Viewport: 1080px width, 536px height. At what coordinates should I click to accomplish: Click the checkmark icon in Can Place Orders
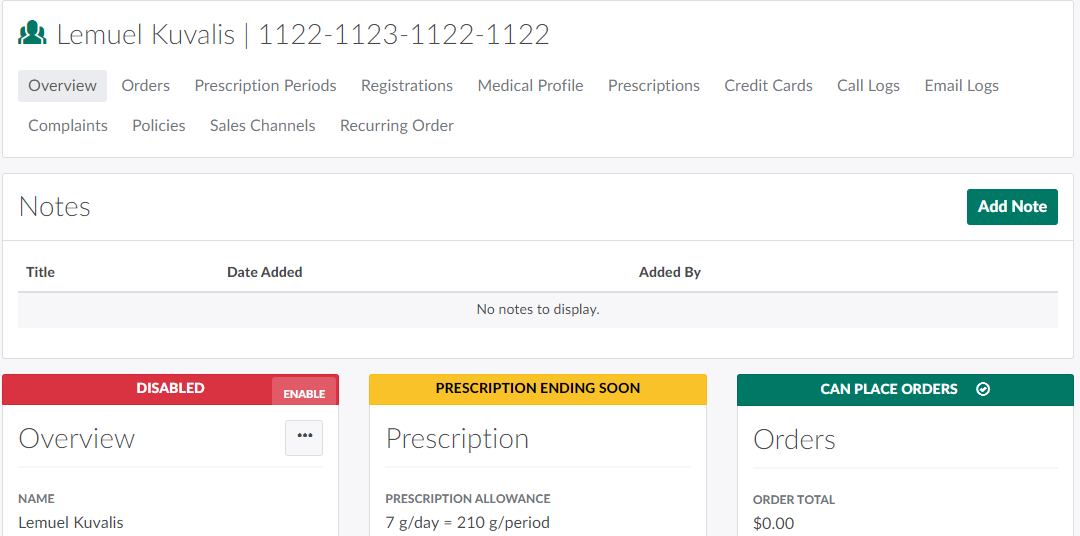[982, 389]
